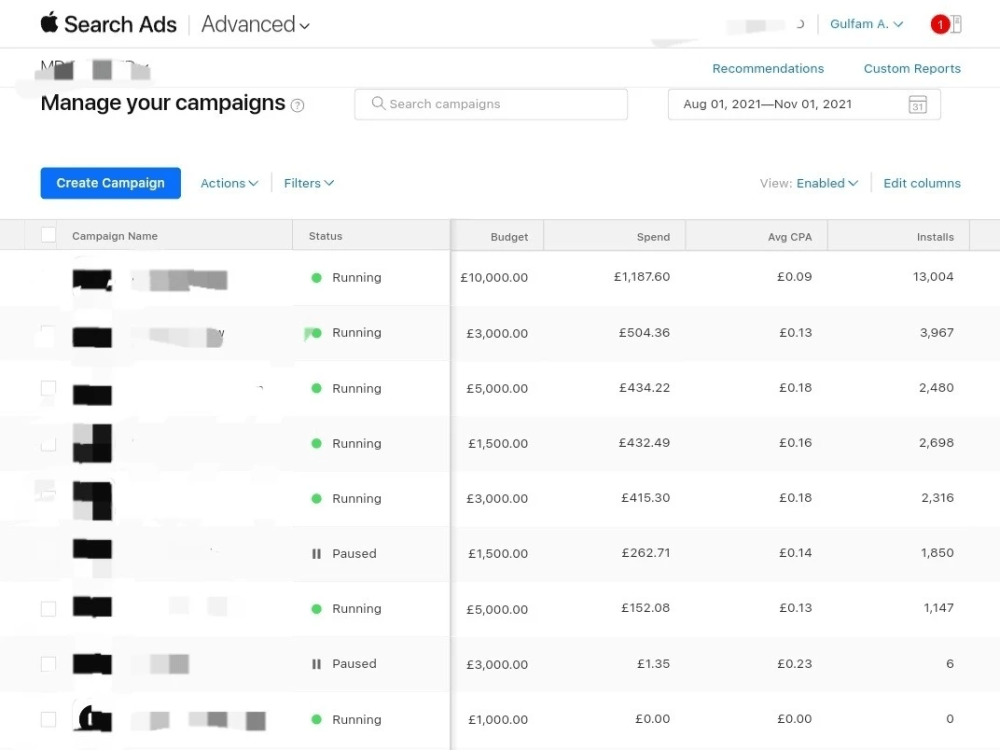Expand the Filters dropdown
This screenshot has width=1000, height=750.
click(x=309, y=183)
